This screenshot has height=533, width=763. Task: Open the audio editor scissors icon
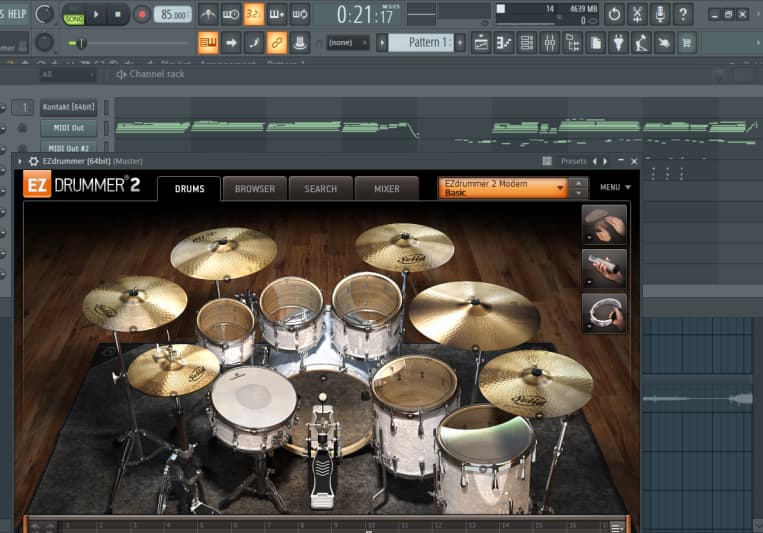pyautogui.click(x=637, y=15)
